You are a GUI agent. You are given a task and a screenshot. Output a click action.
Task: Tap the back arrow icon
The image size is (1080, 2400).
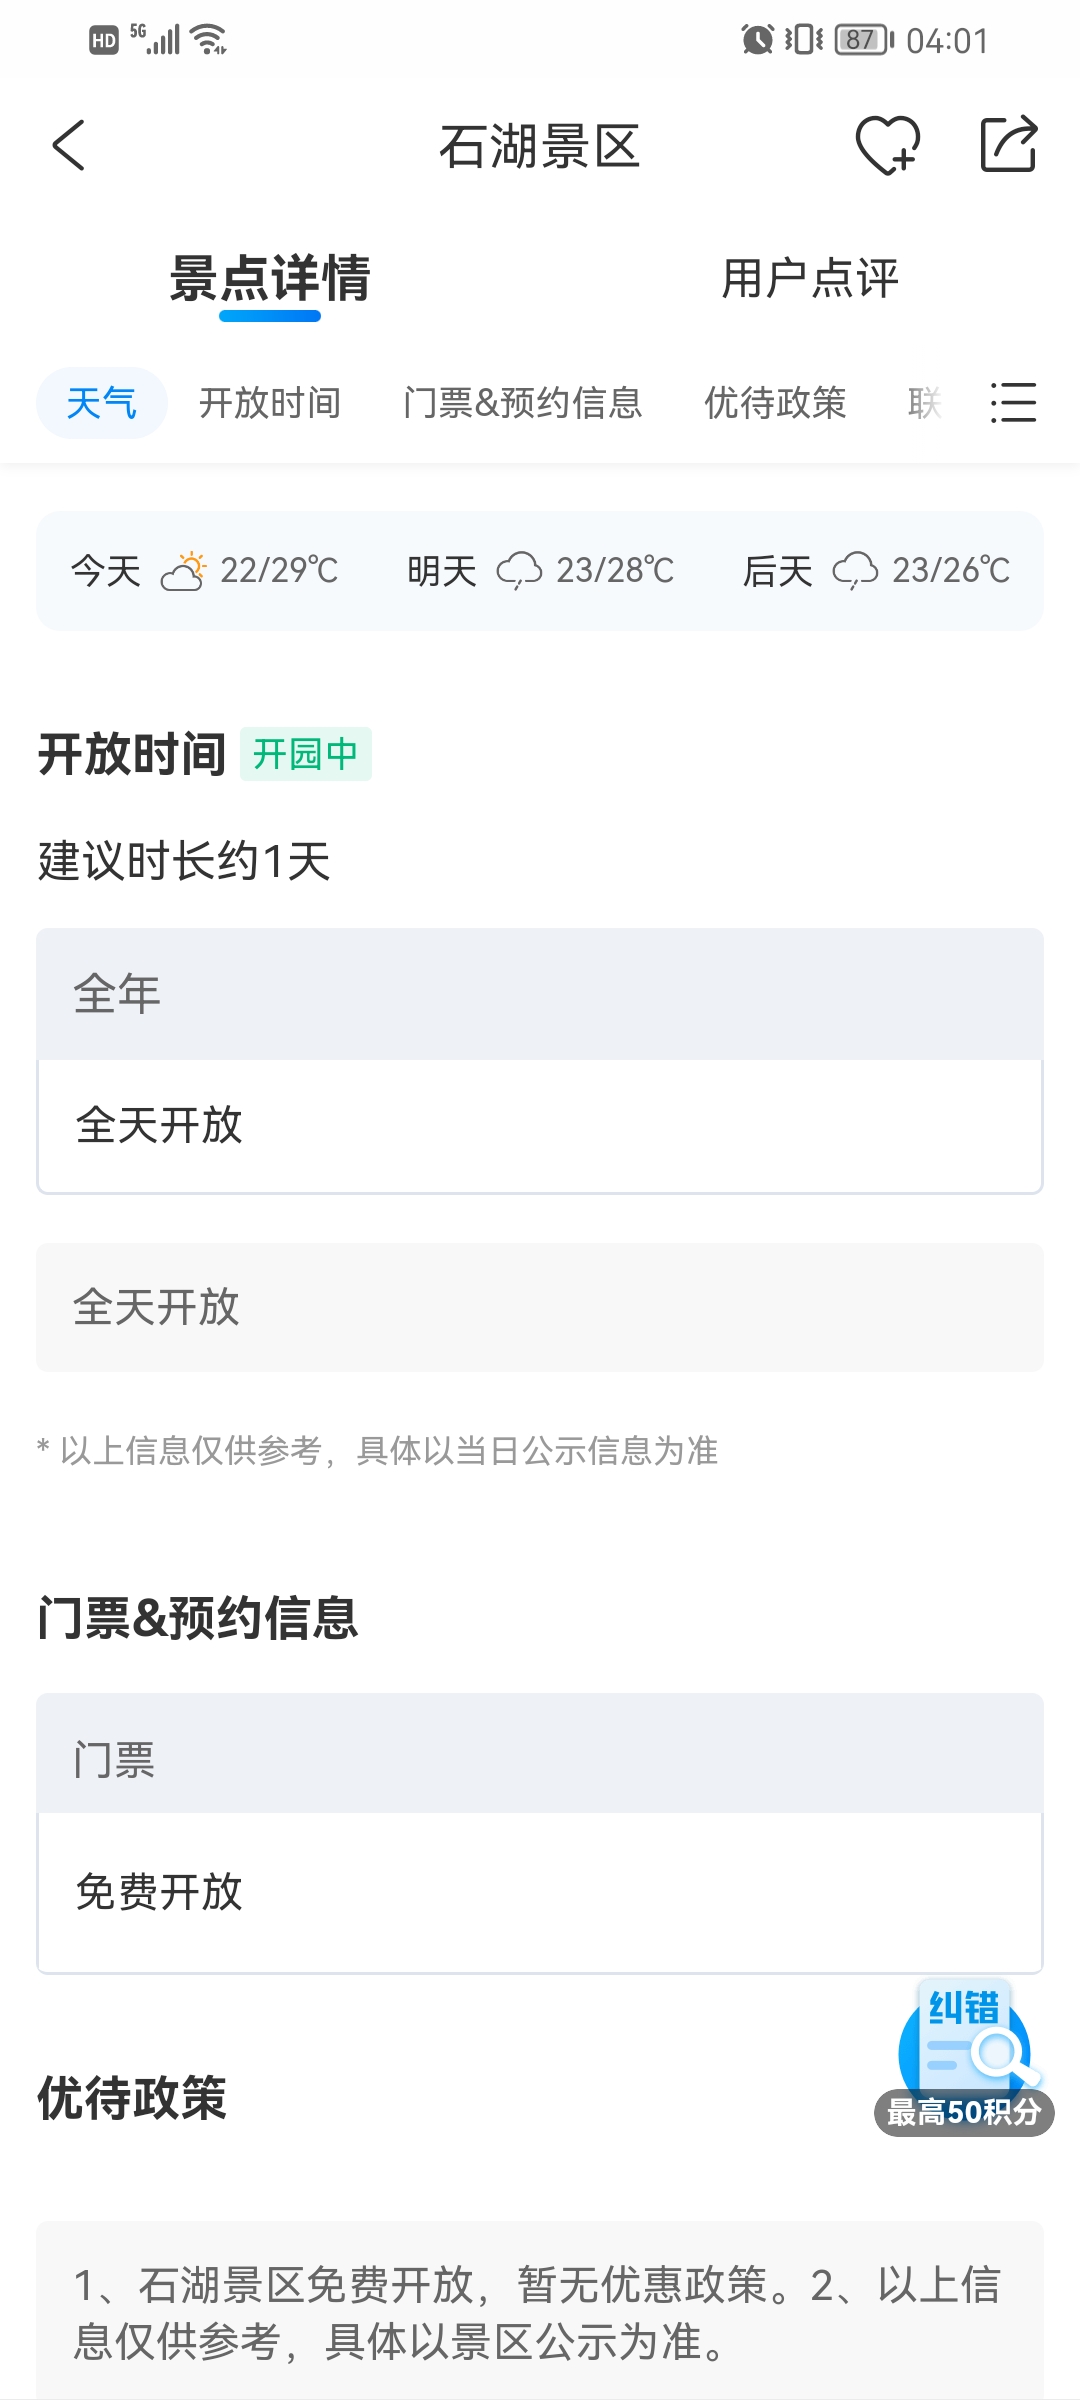click(69, 146)
